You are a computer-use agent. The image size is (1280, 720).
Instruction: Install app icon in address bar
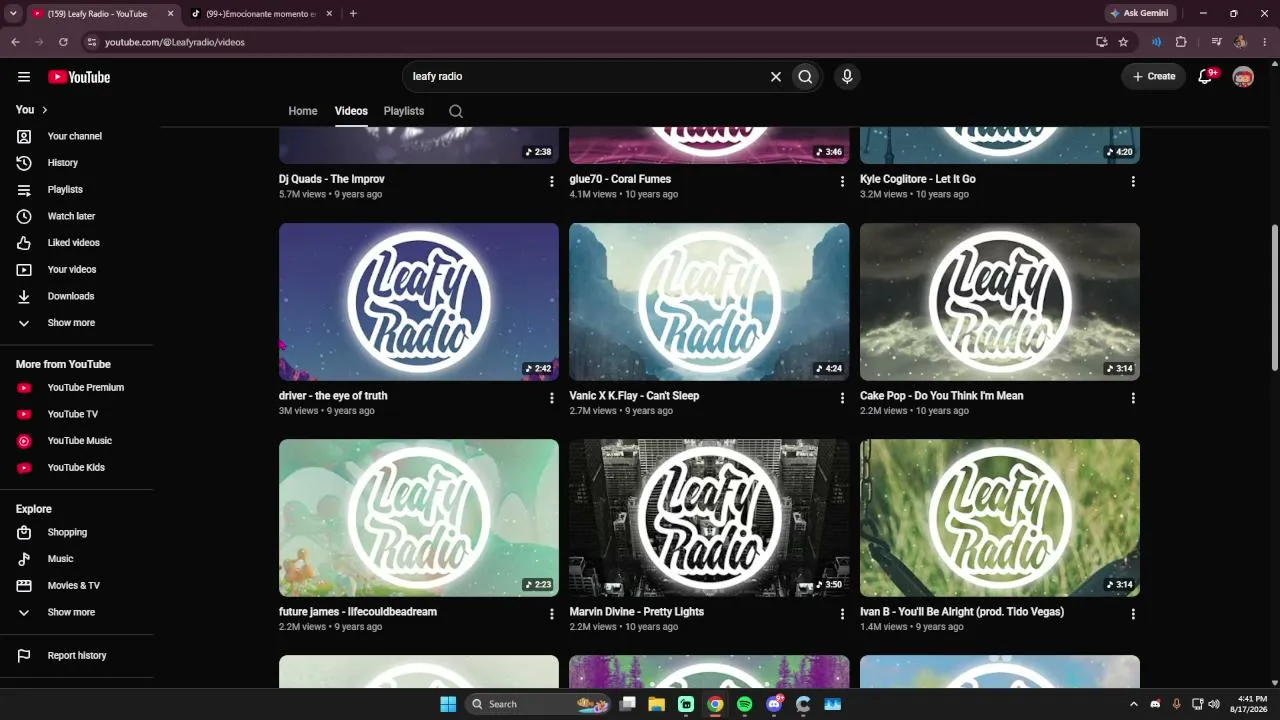[1101, 42]
